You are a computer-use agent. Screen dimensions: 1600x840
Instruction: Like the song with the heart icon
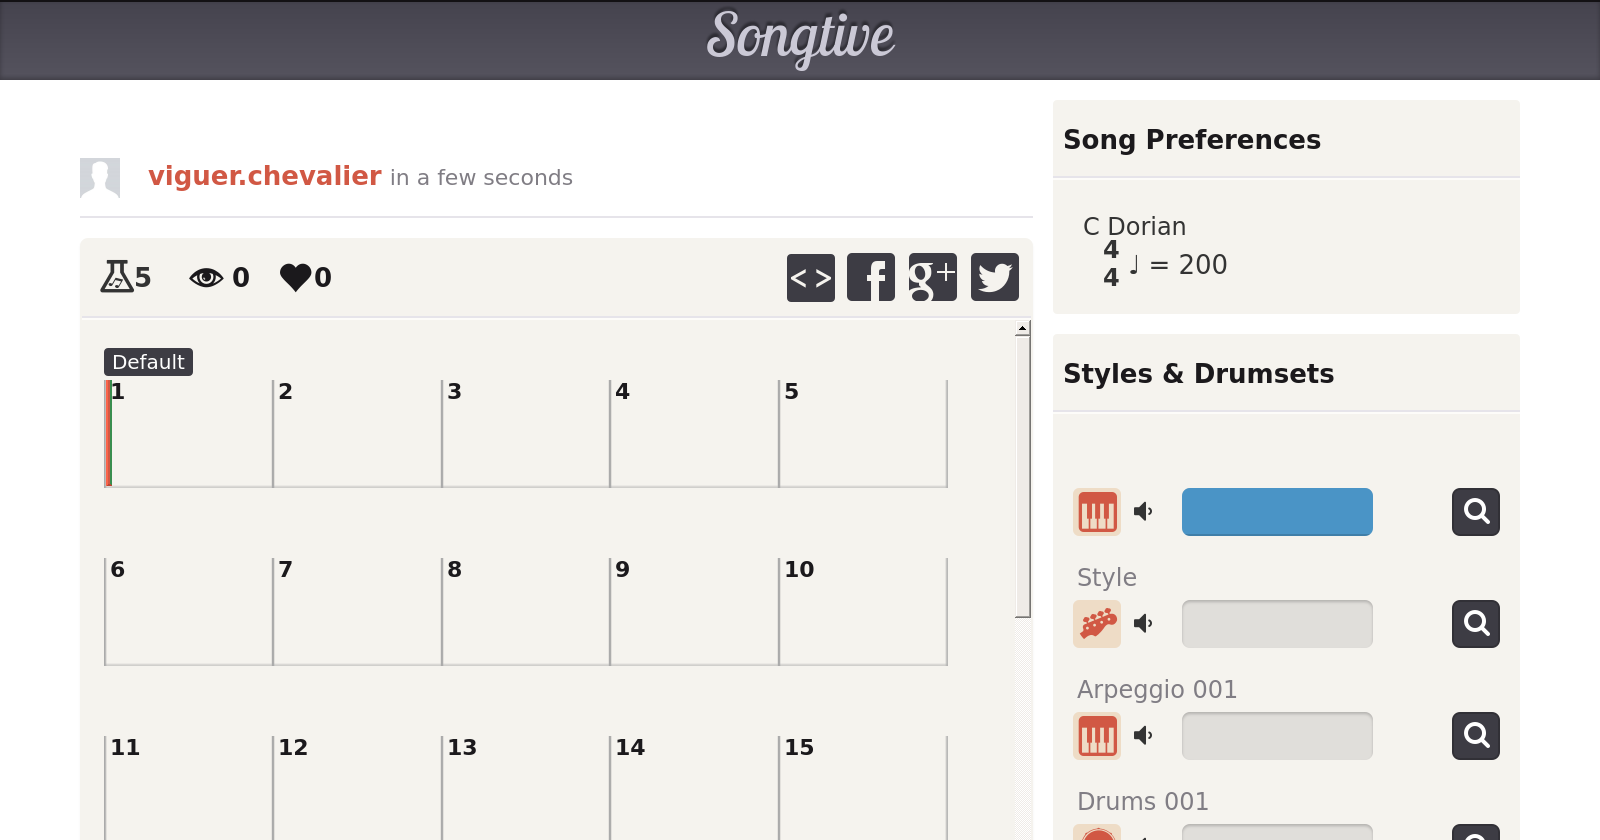pyautogui.click(x=296, y=277)
